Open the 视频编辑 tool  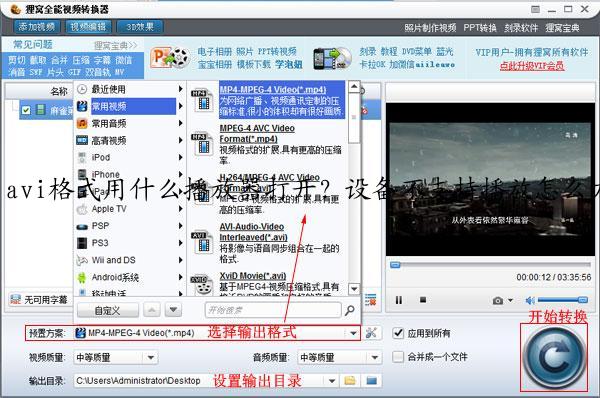[x=88, y=27]
